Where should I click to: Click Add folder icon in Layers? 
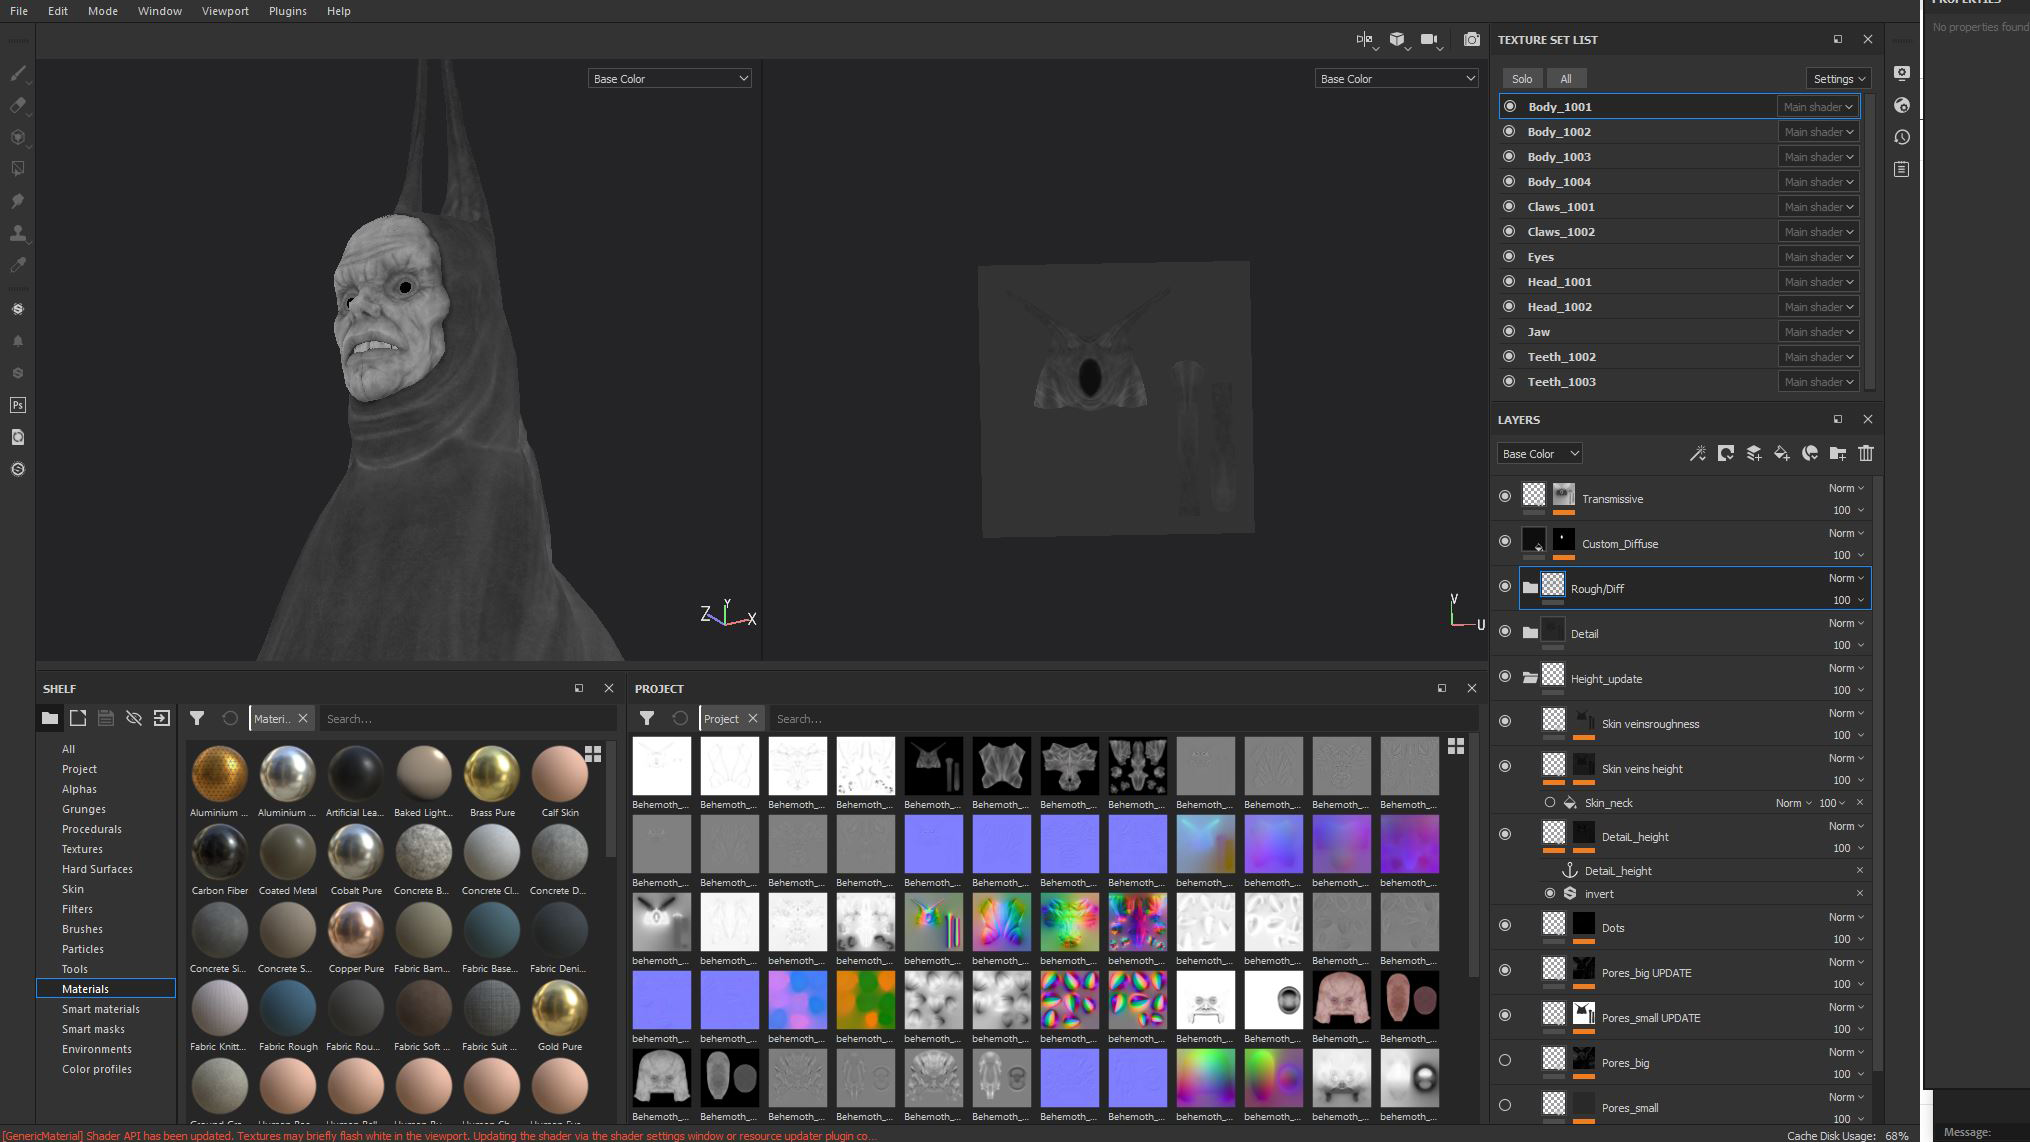[x=1837, y=454]
